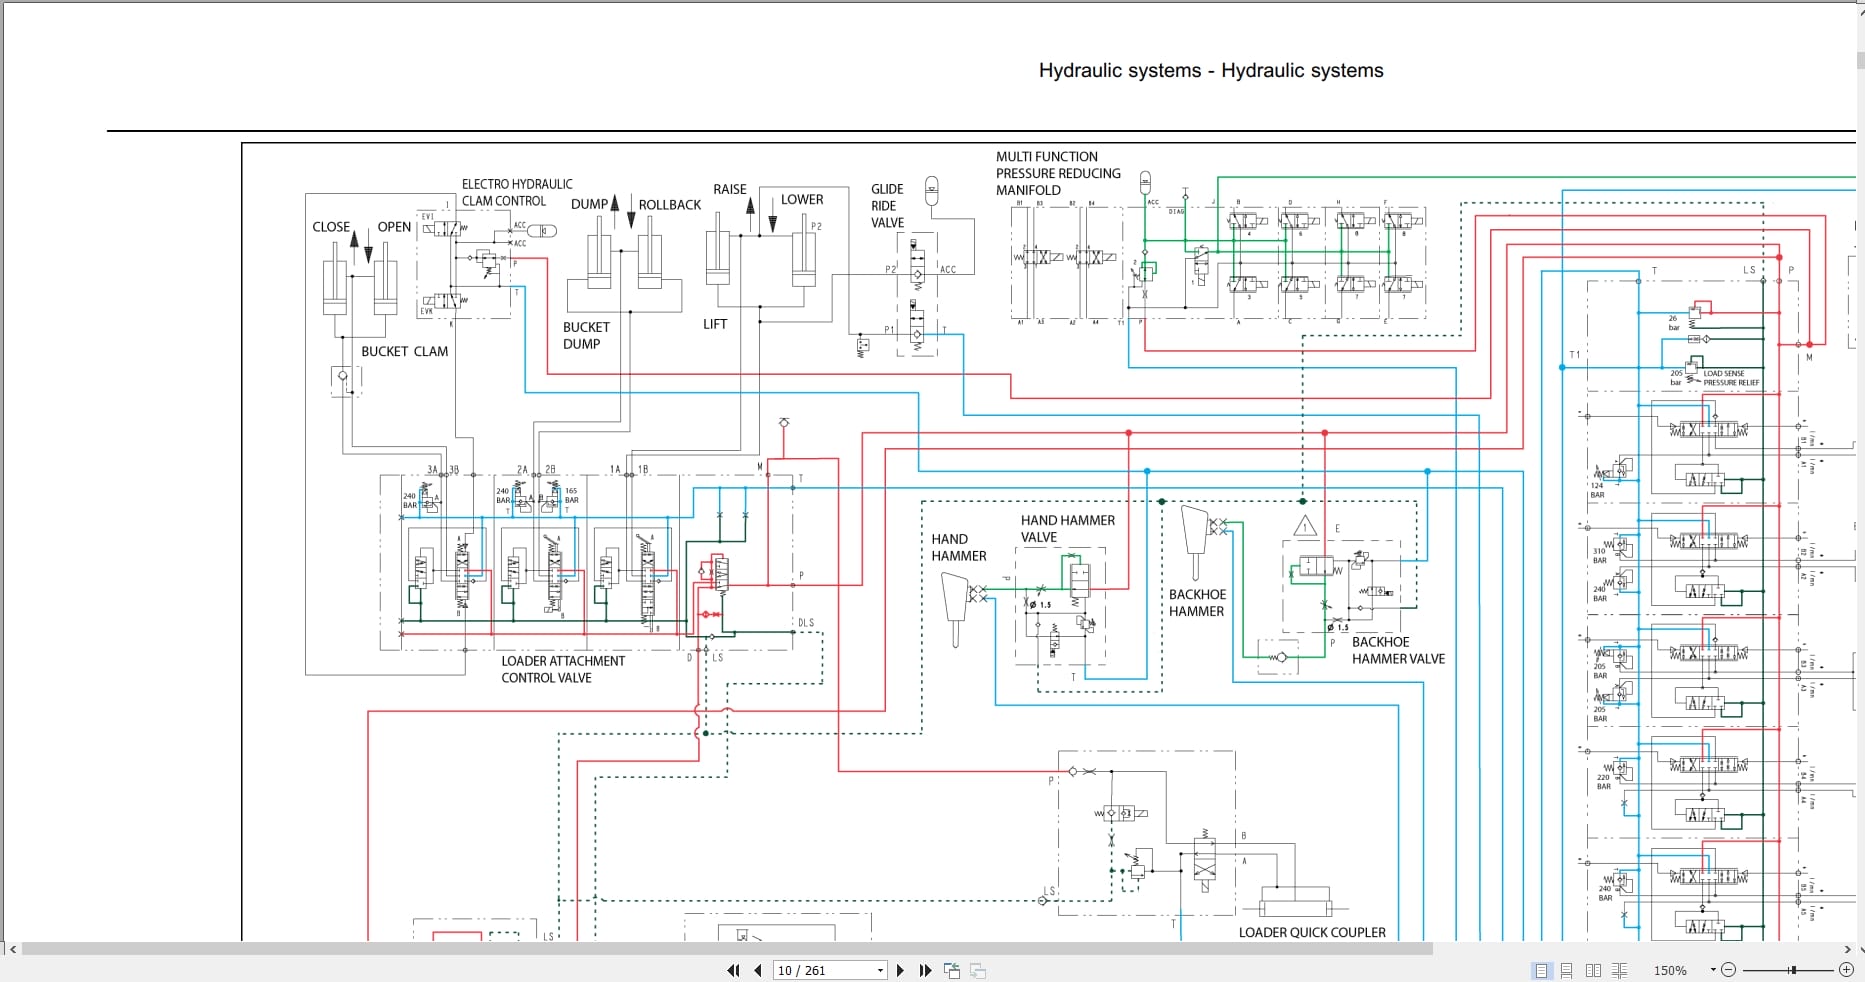Click the 150% zoom value
The width and height of the screenshot is (1865, 982).
pyautogui.click(x=1670, y=970)
